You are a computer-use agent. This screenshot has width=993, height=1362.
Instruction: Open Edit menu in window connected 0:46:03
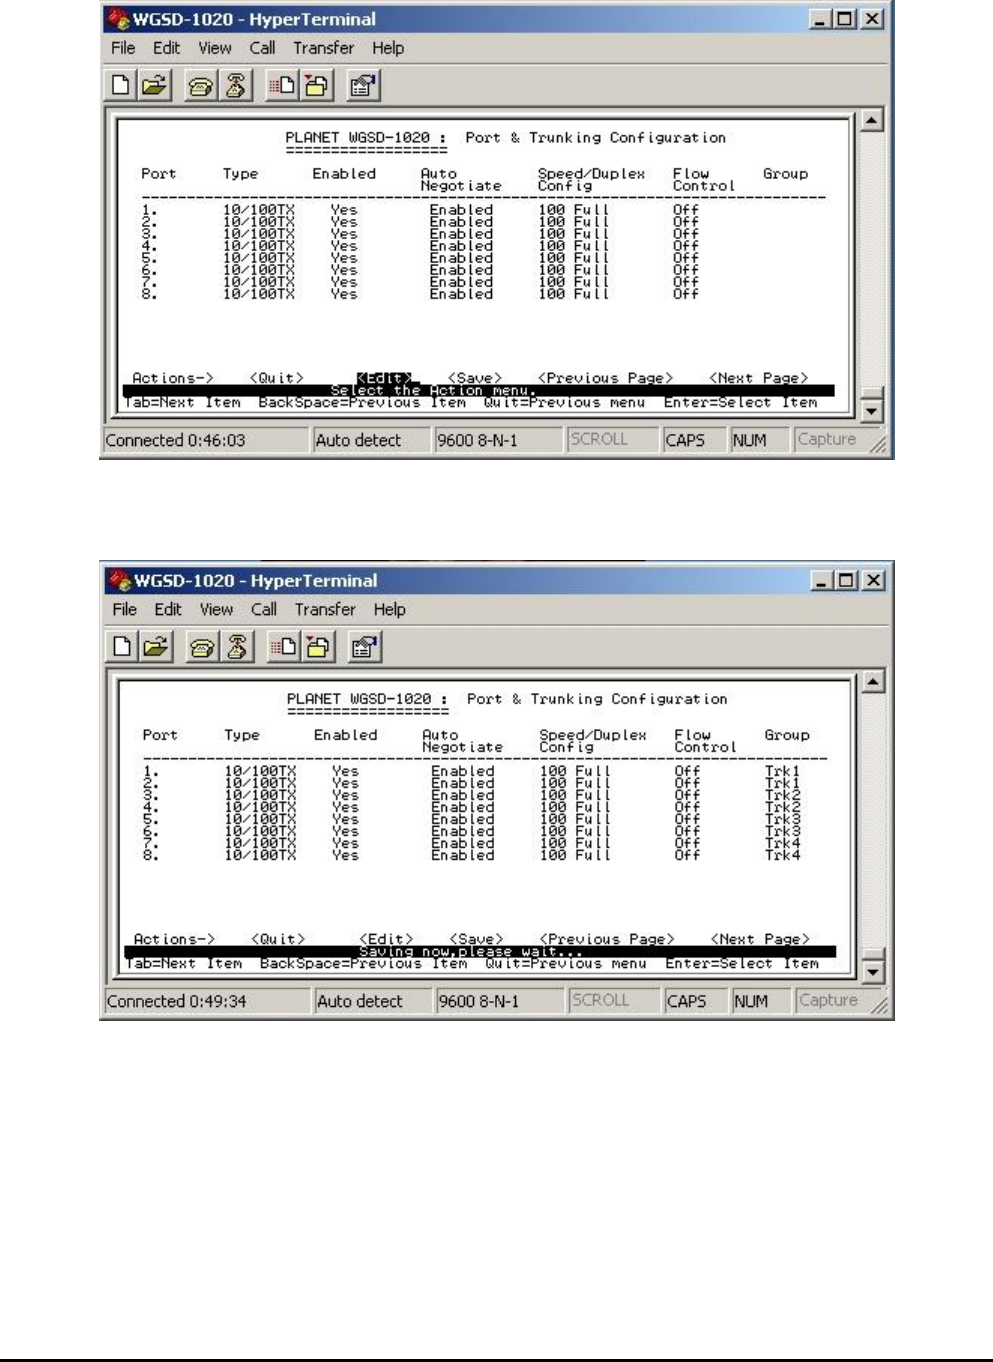click(166, 48)
